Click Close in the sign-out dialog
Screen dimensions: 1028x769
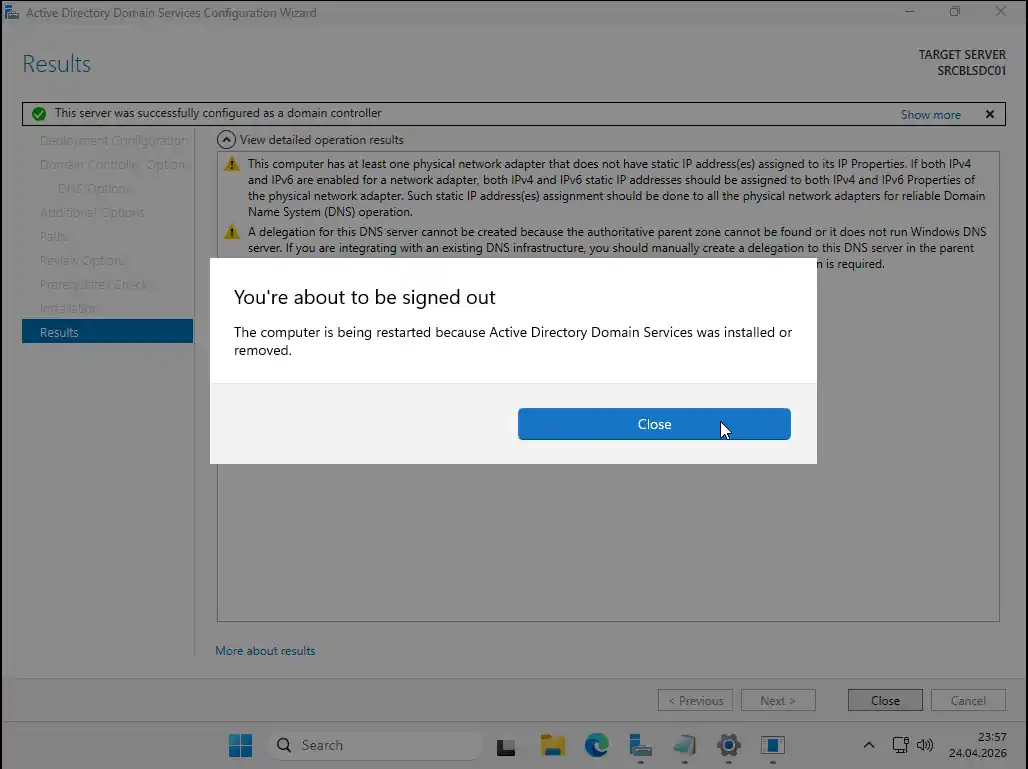pos(654,424)
